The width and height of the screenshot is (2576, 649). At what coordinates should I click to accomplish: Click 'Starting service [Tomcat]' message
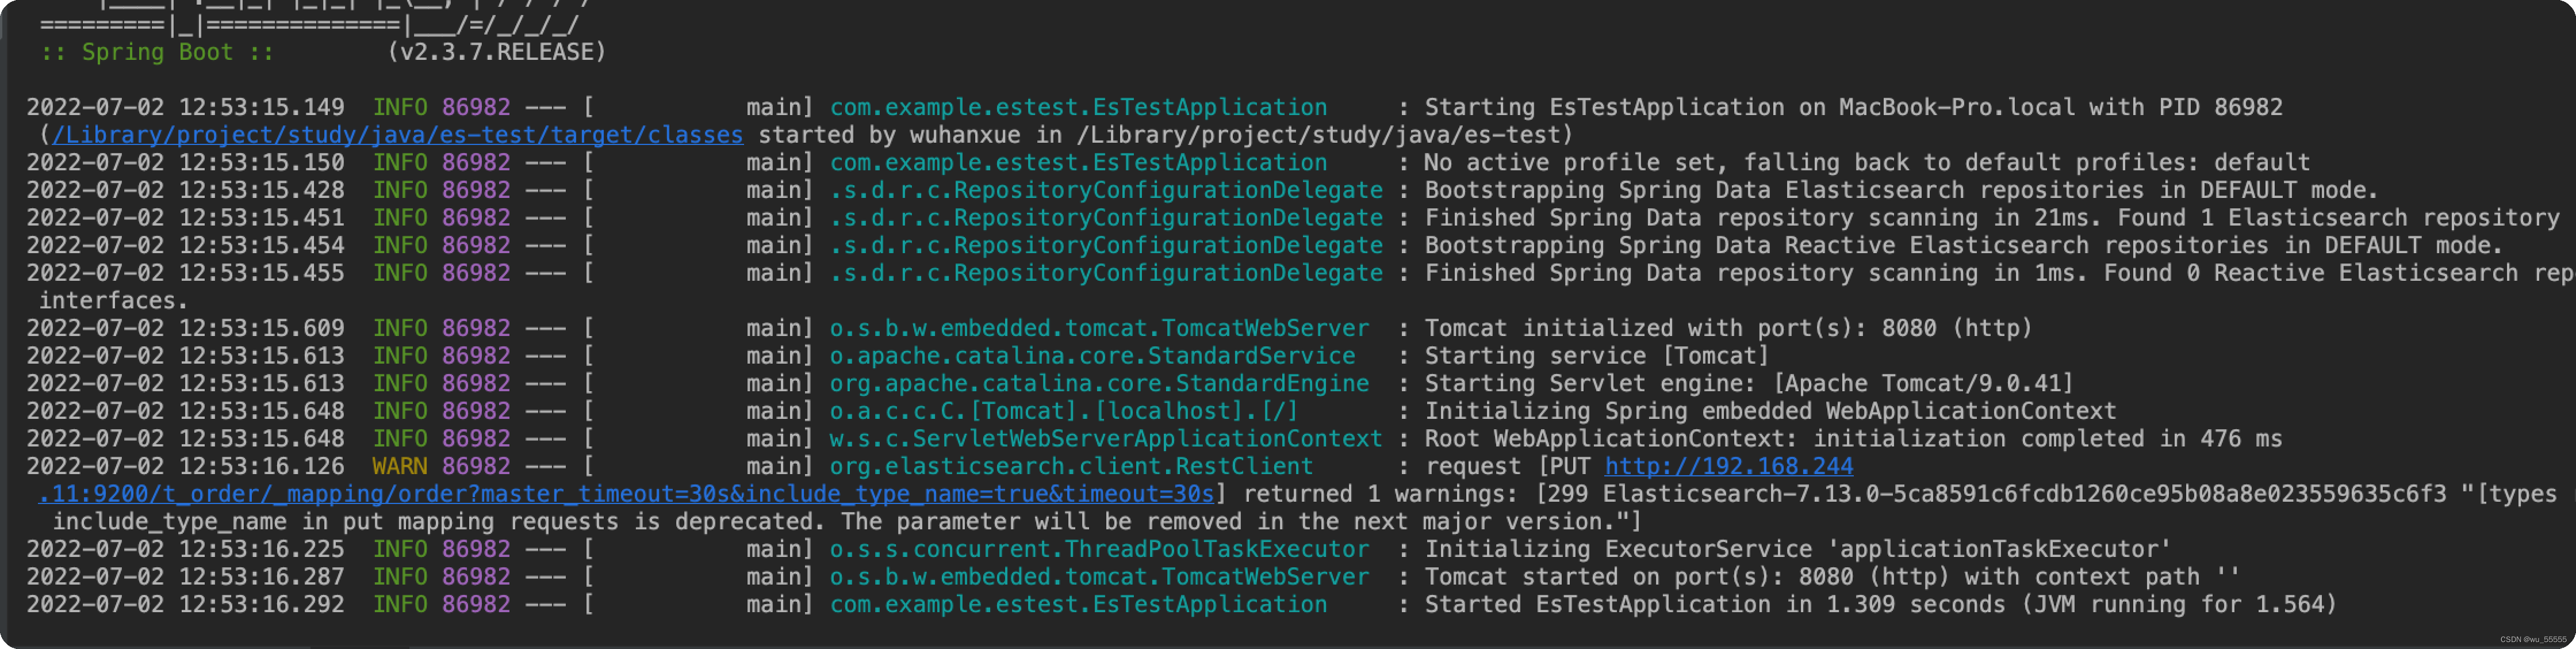click(1597, 356)
